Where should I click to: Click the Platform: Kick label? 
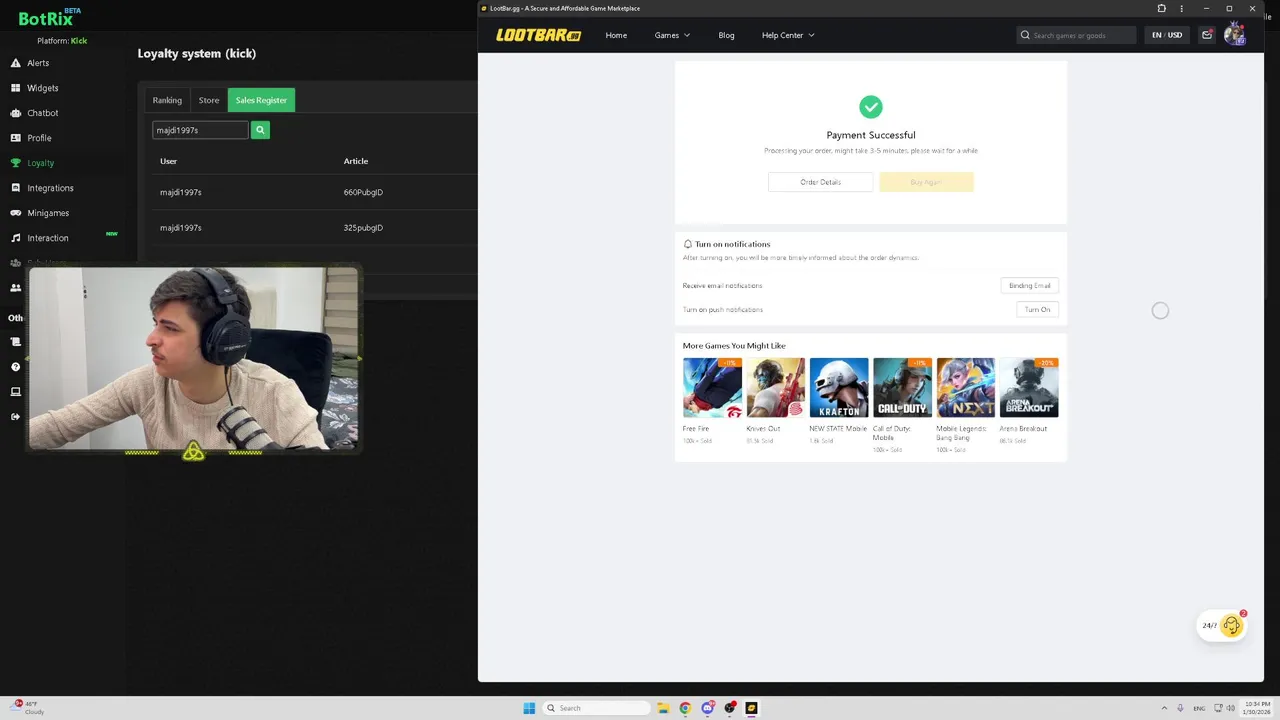[x=62, y=41]
